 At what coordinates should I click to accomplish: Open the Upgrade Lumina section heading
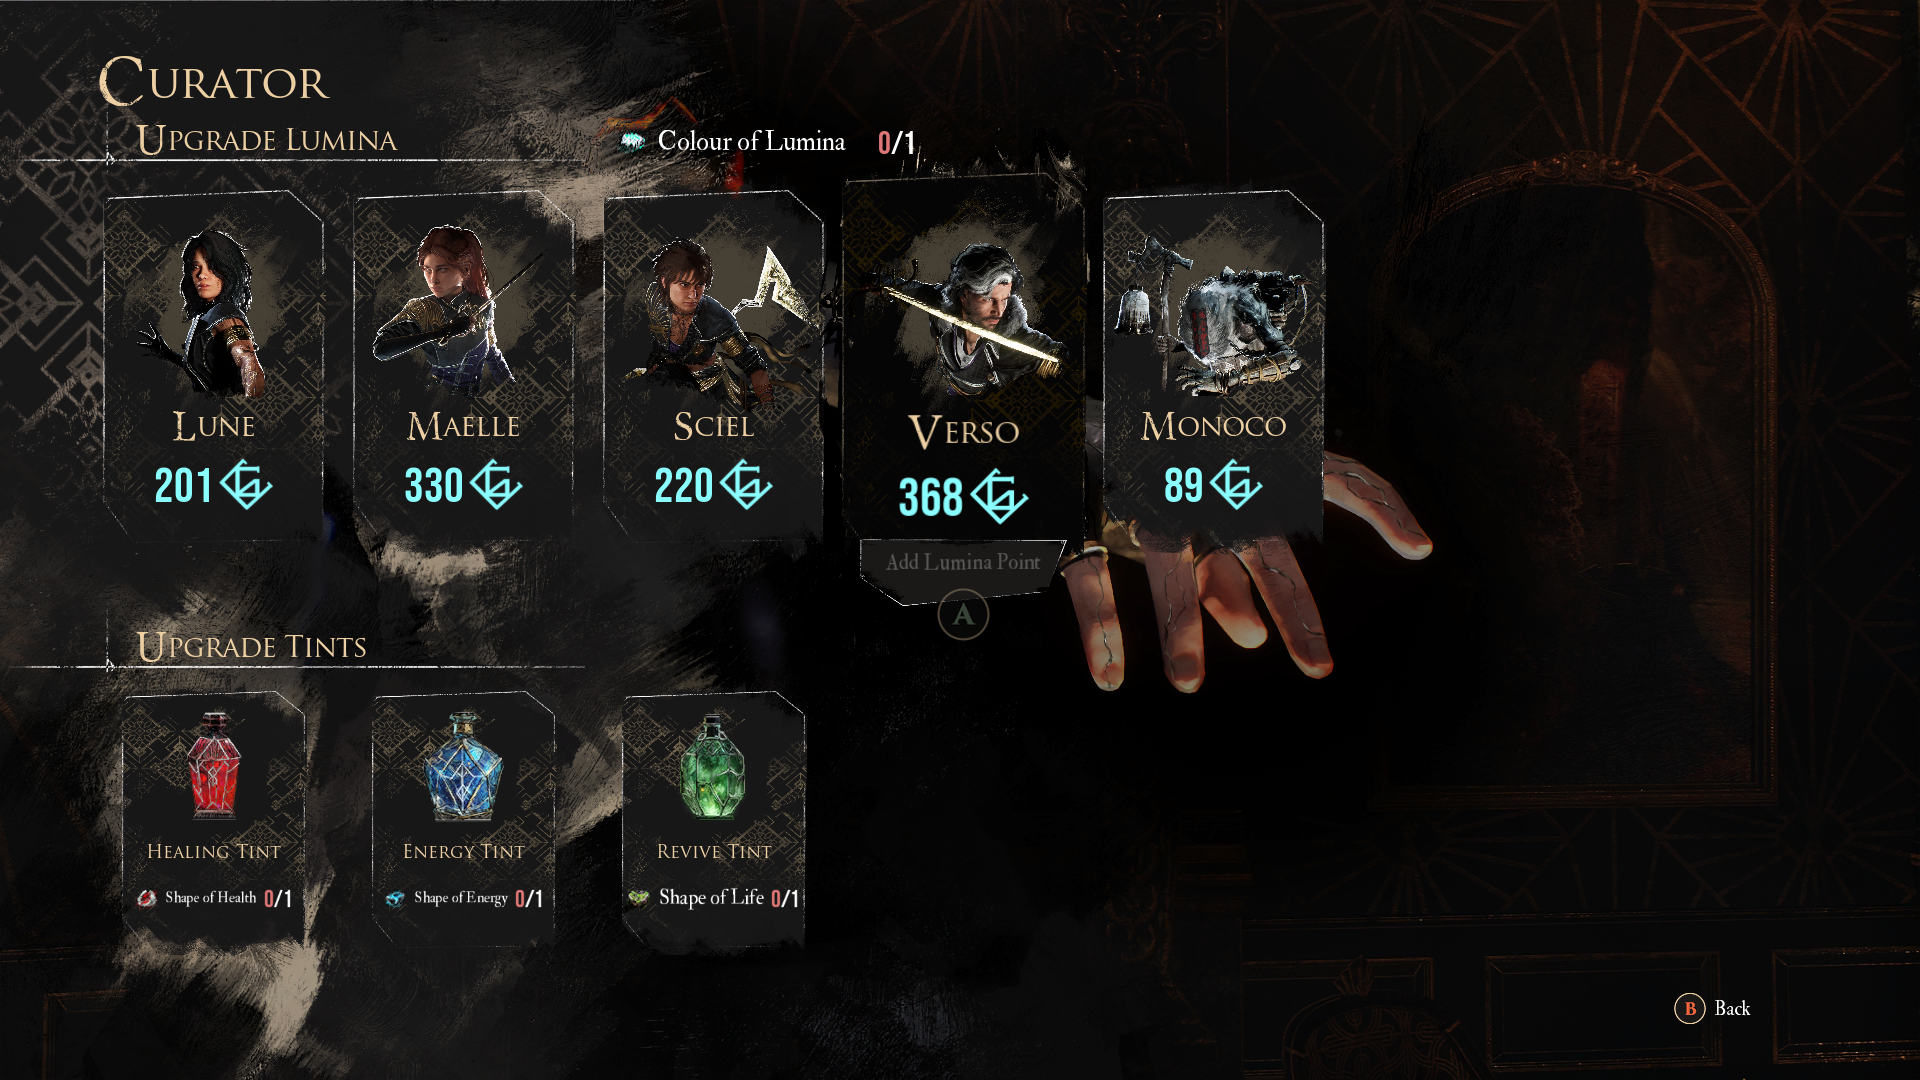tap(267, 139)
